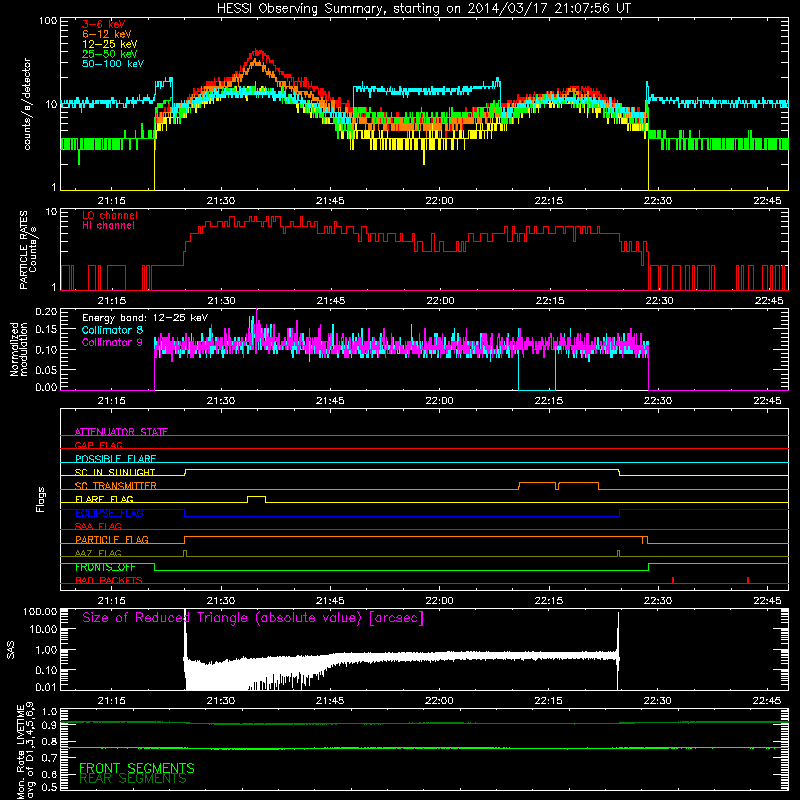Click the 0.05 y-axis value on modulation plot
Viewport: 800px width, 800px height.
[x=46, y=369]
